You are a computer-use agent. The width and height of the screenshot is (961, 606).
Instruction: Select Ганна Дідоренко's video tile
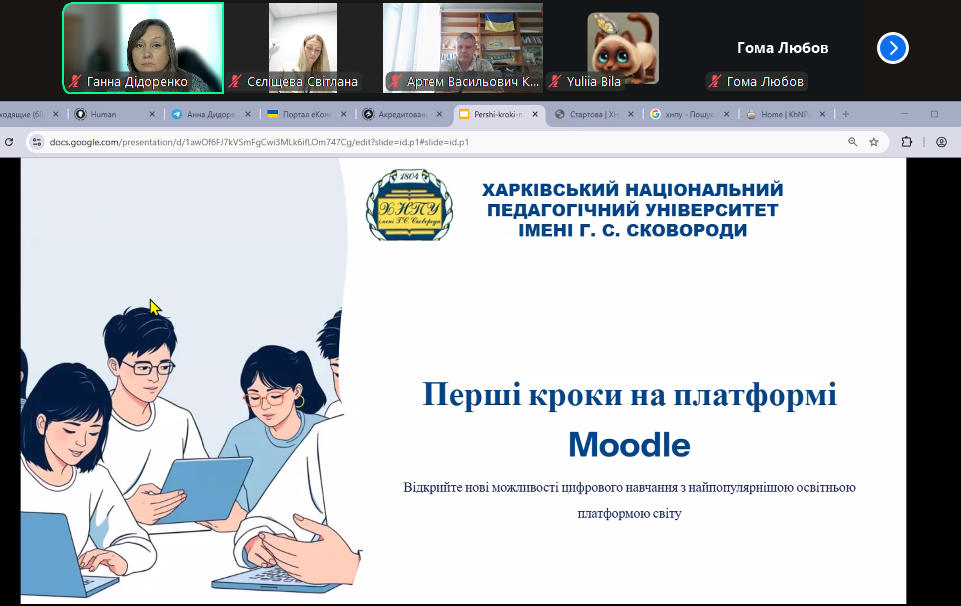click(143, 48)
